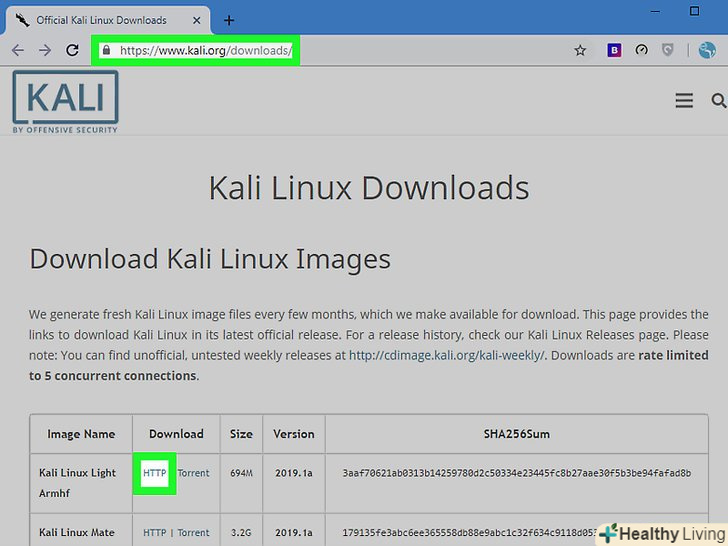Select the Download Kali Linux Images heading
The width and height of the screenshot is (728, 546).
click(210, 259)
